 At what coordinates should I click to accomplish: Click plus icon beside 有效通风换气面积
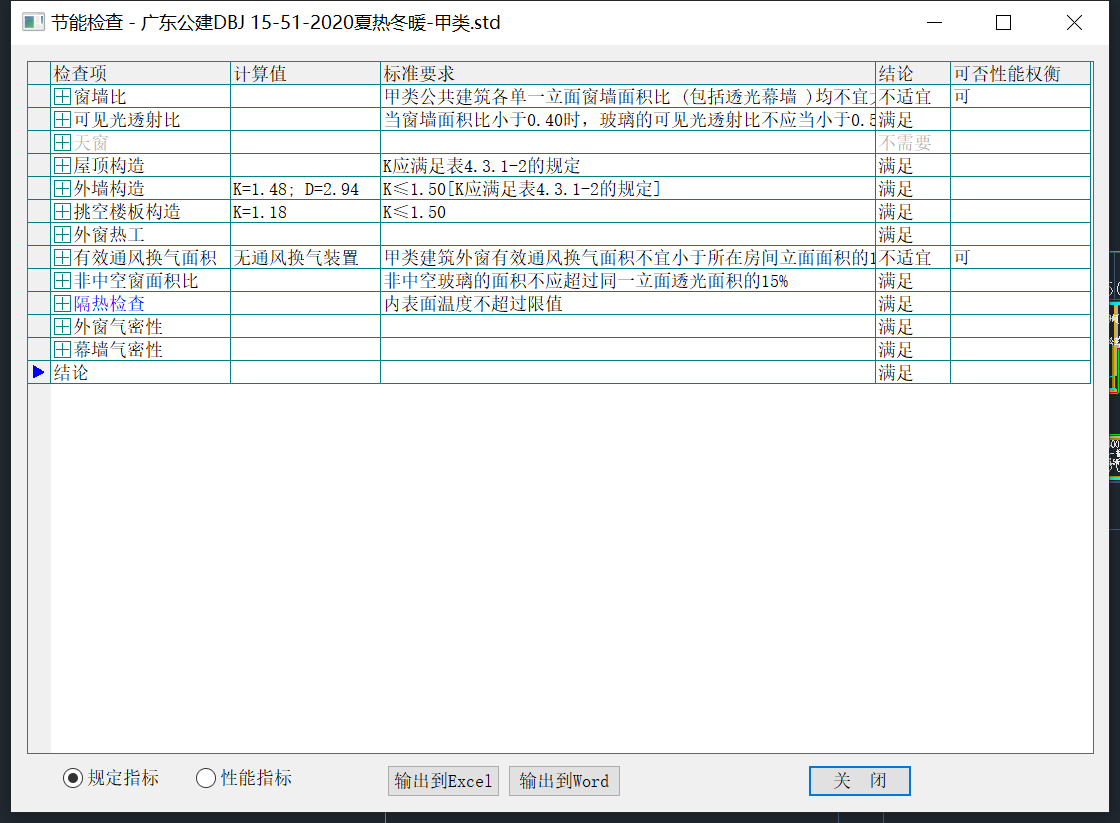pyautogui.click(x=62, y=258)
